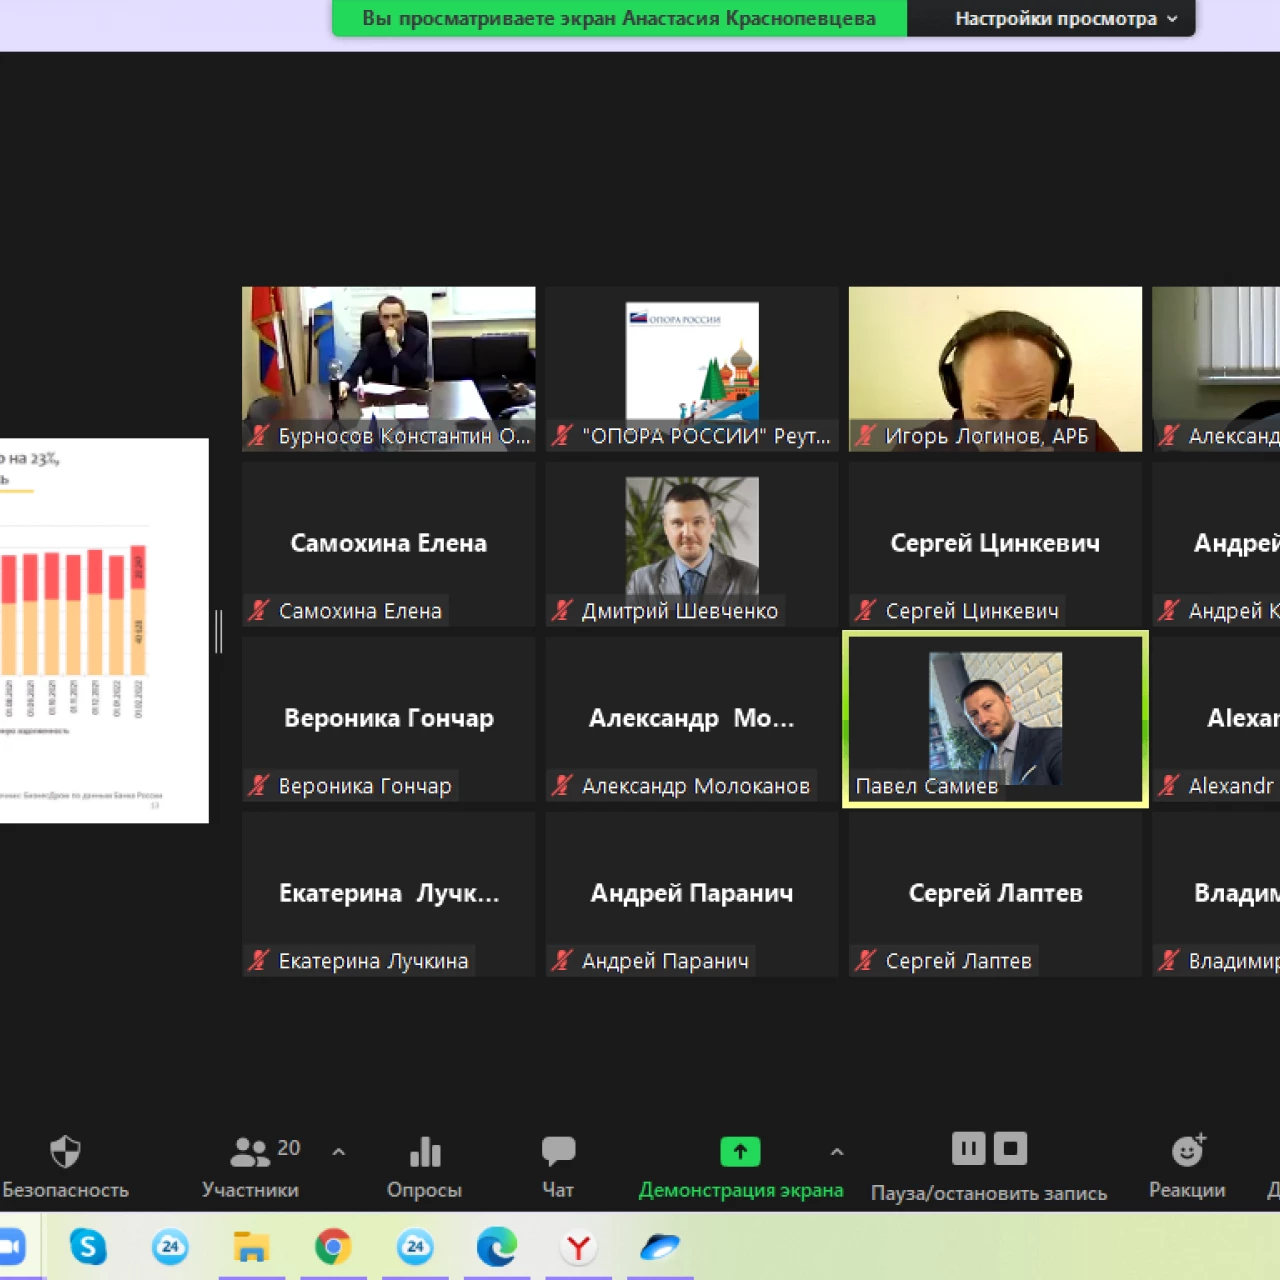Click muted mic icon on Самохина Елена label
Viewport: 1280px width, 1280px height.
[x=259, y=610]
